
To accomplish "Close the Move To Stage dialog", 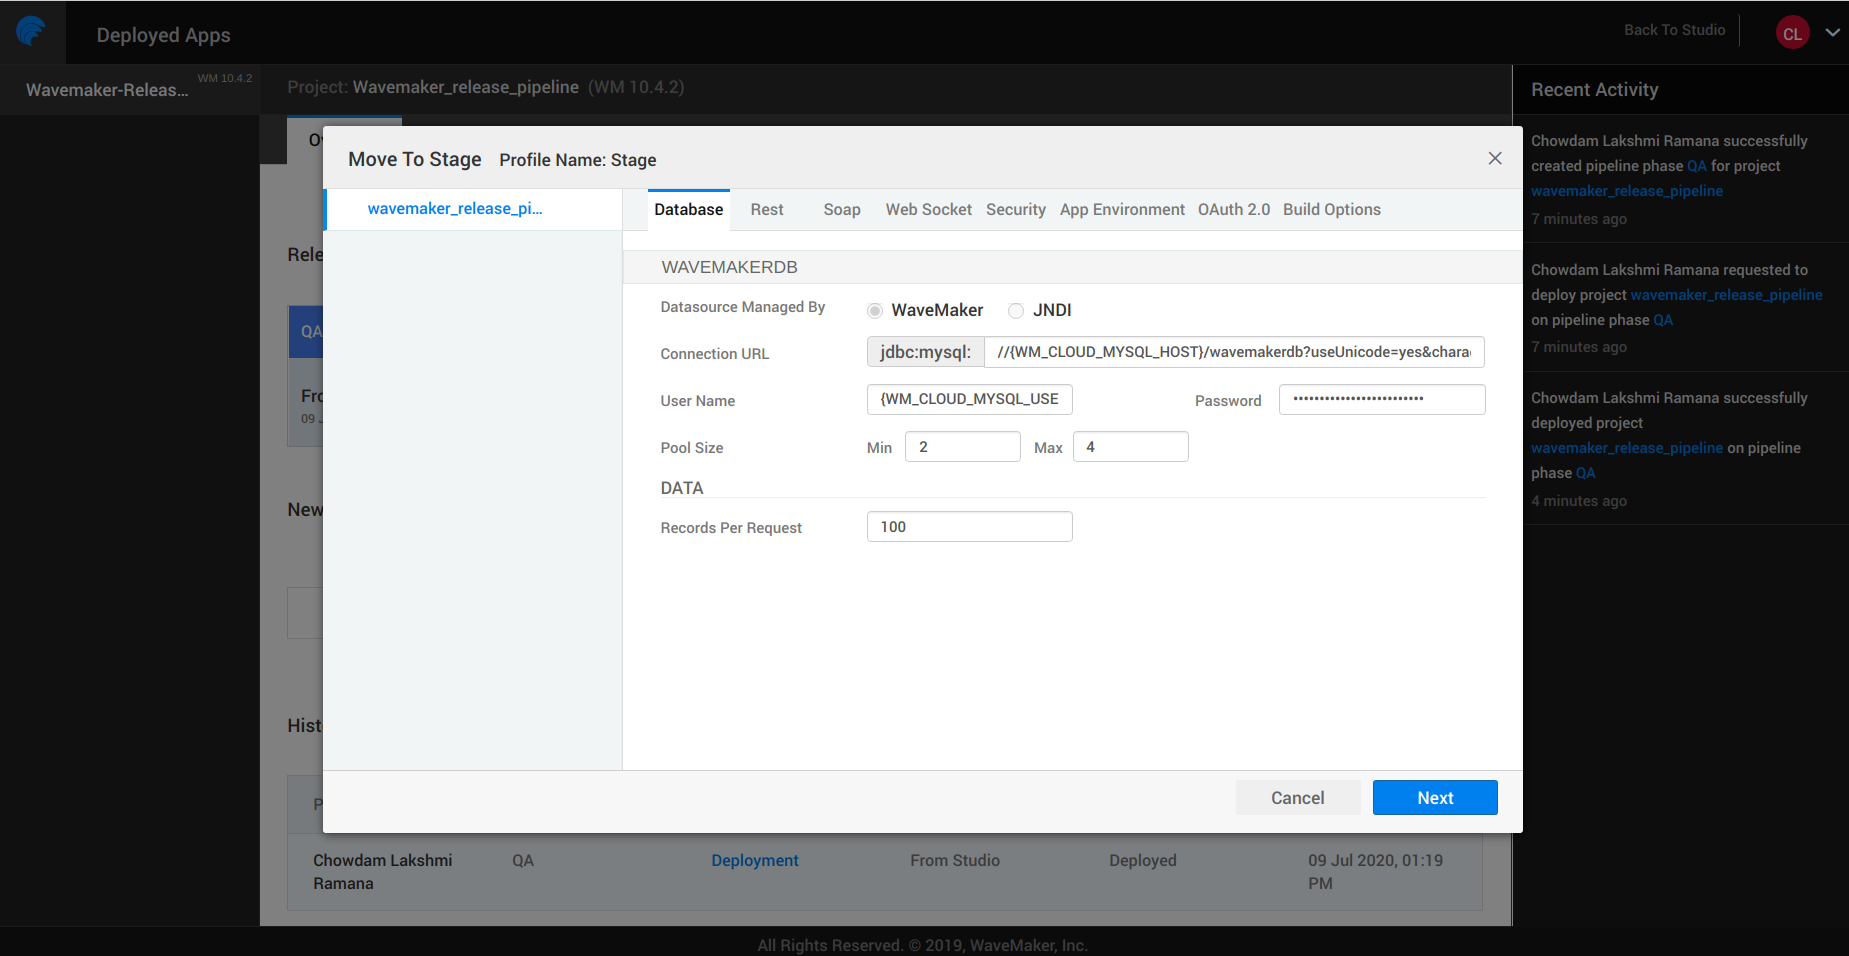I will (1495, 158).
